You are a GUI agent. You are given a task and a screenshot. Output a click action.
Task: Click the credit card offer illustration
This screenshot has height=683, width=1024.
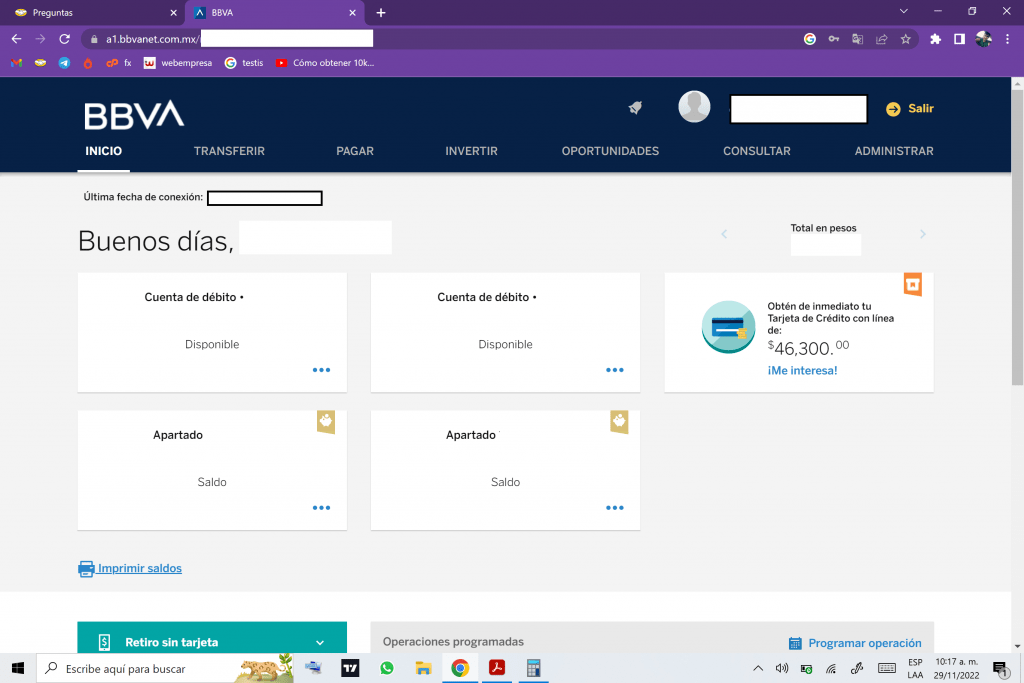(728, 326)
